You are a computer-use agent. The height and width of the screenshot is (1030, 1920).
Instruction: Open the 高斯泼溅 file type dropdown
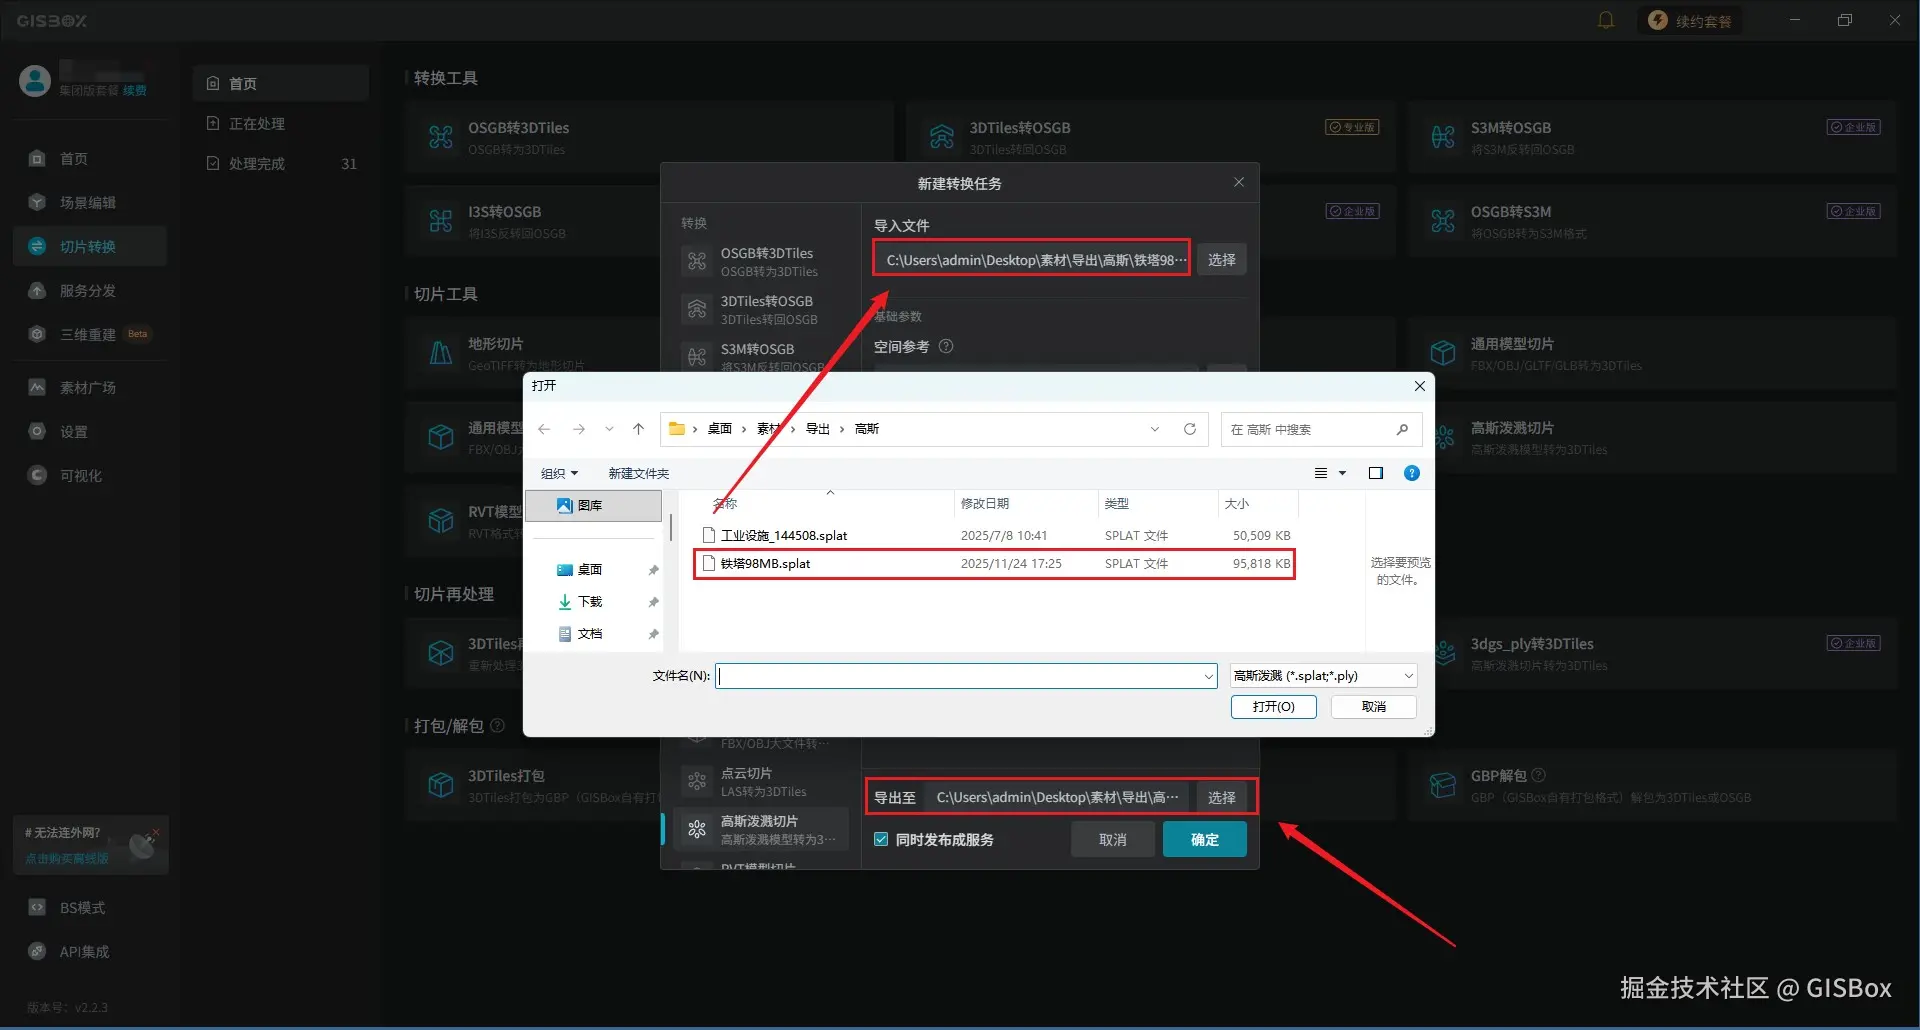click(1323, 676)
